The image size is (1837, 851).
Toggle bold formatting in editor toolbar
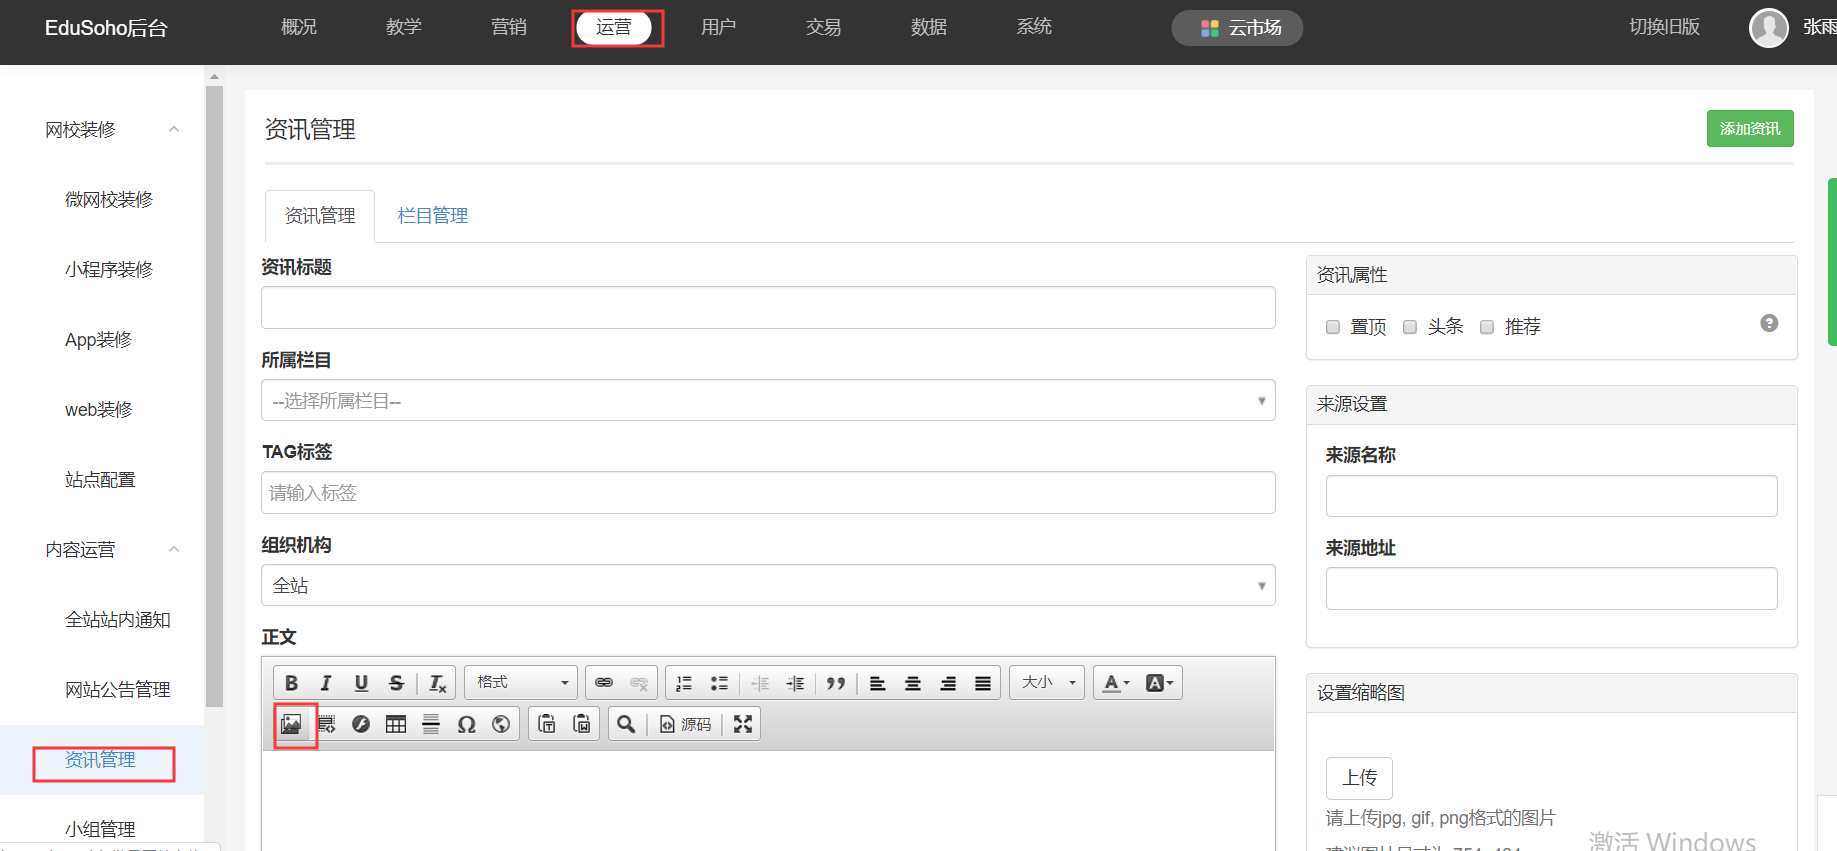[x=291, y=683]
